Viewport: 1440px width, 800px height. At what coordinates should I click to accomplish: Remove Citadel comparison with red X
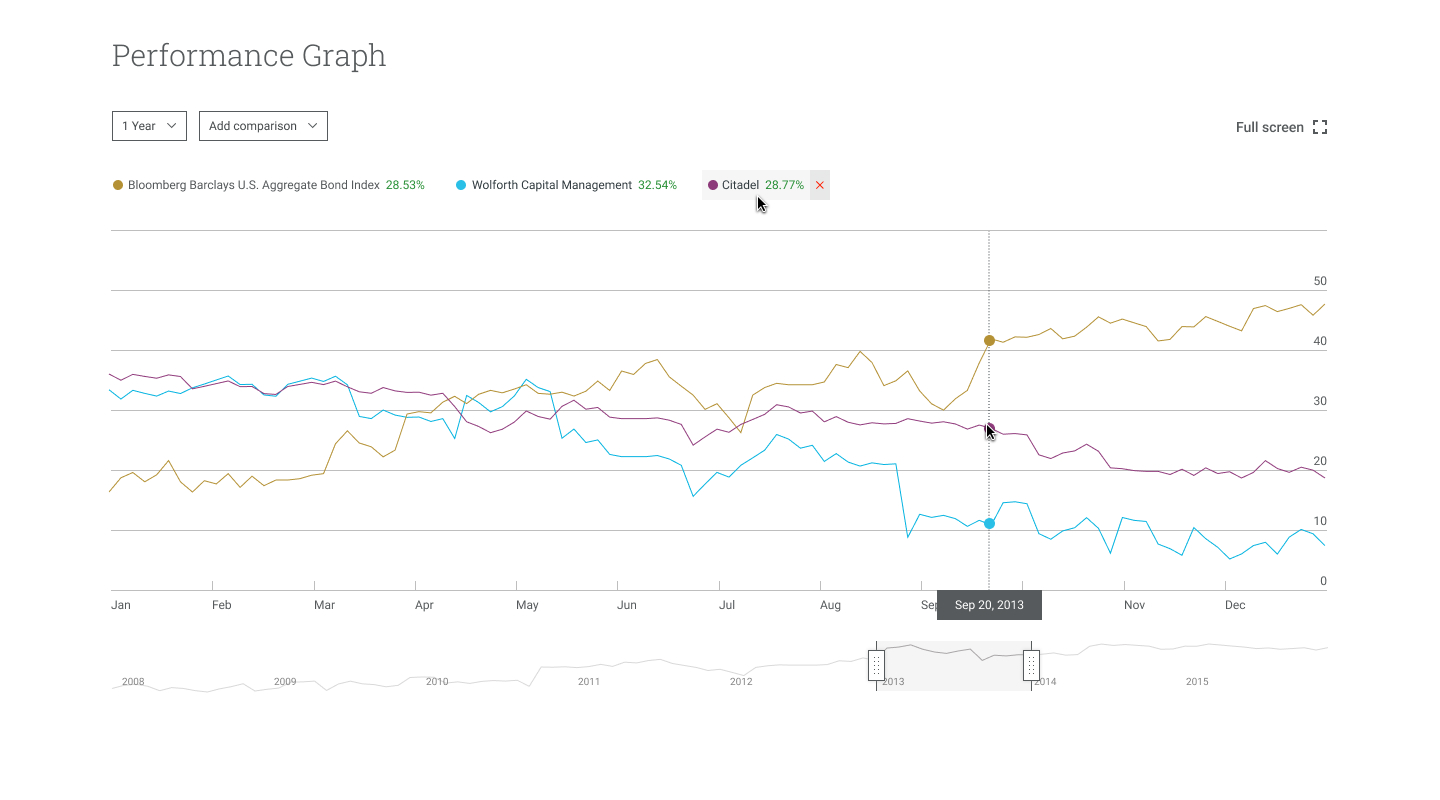[x=820, y=185]
